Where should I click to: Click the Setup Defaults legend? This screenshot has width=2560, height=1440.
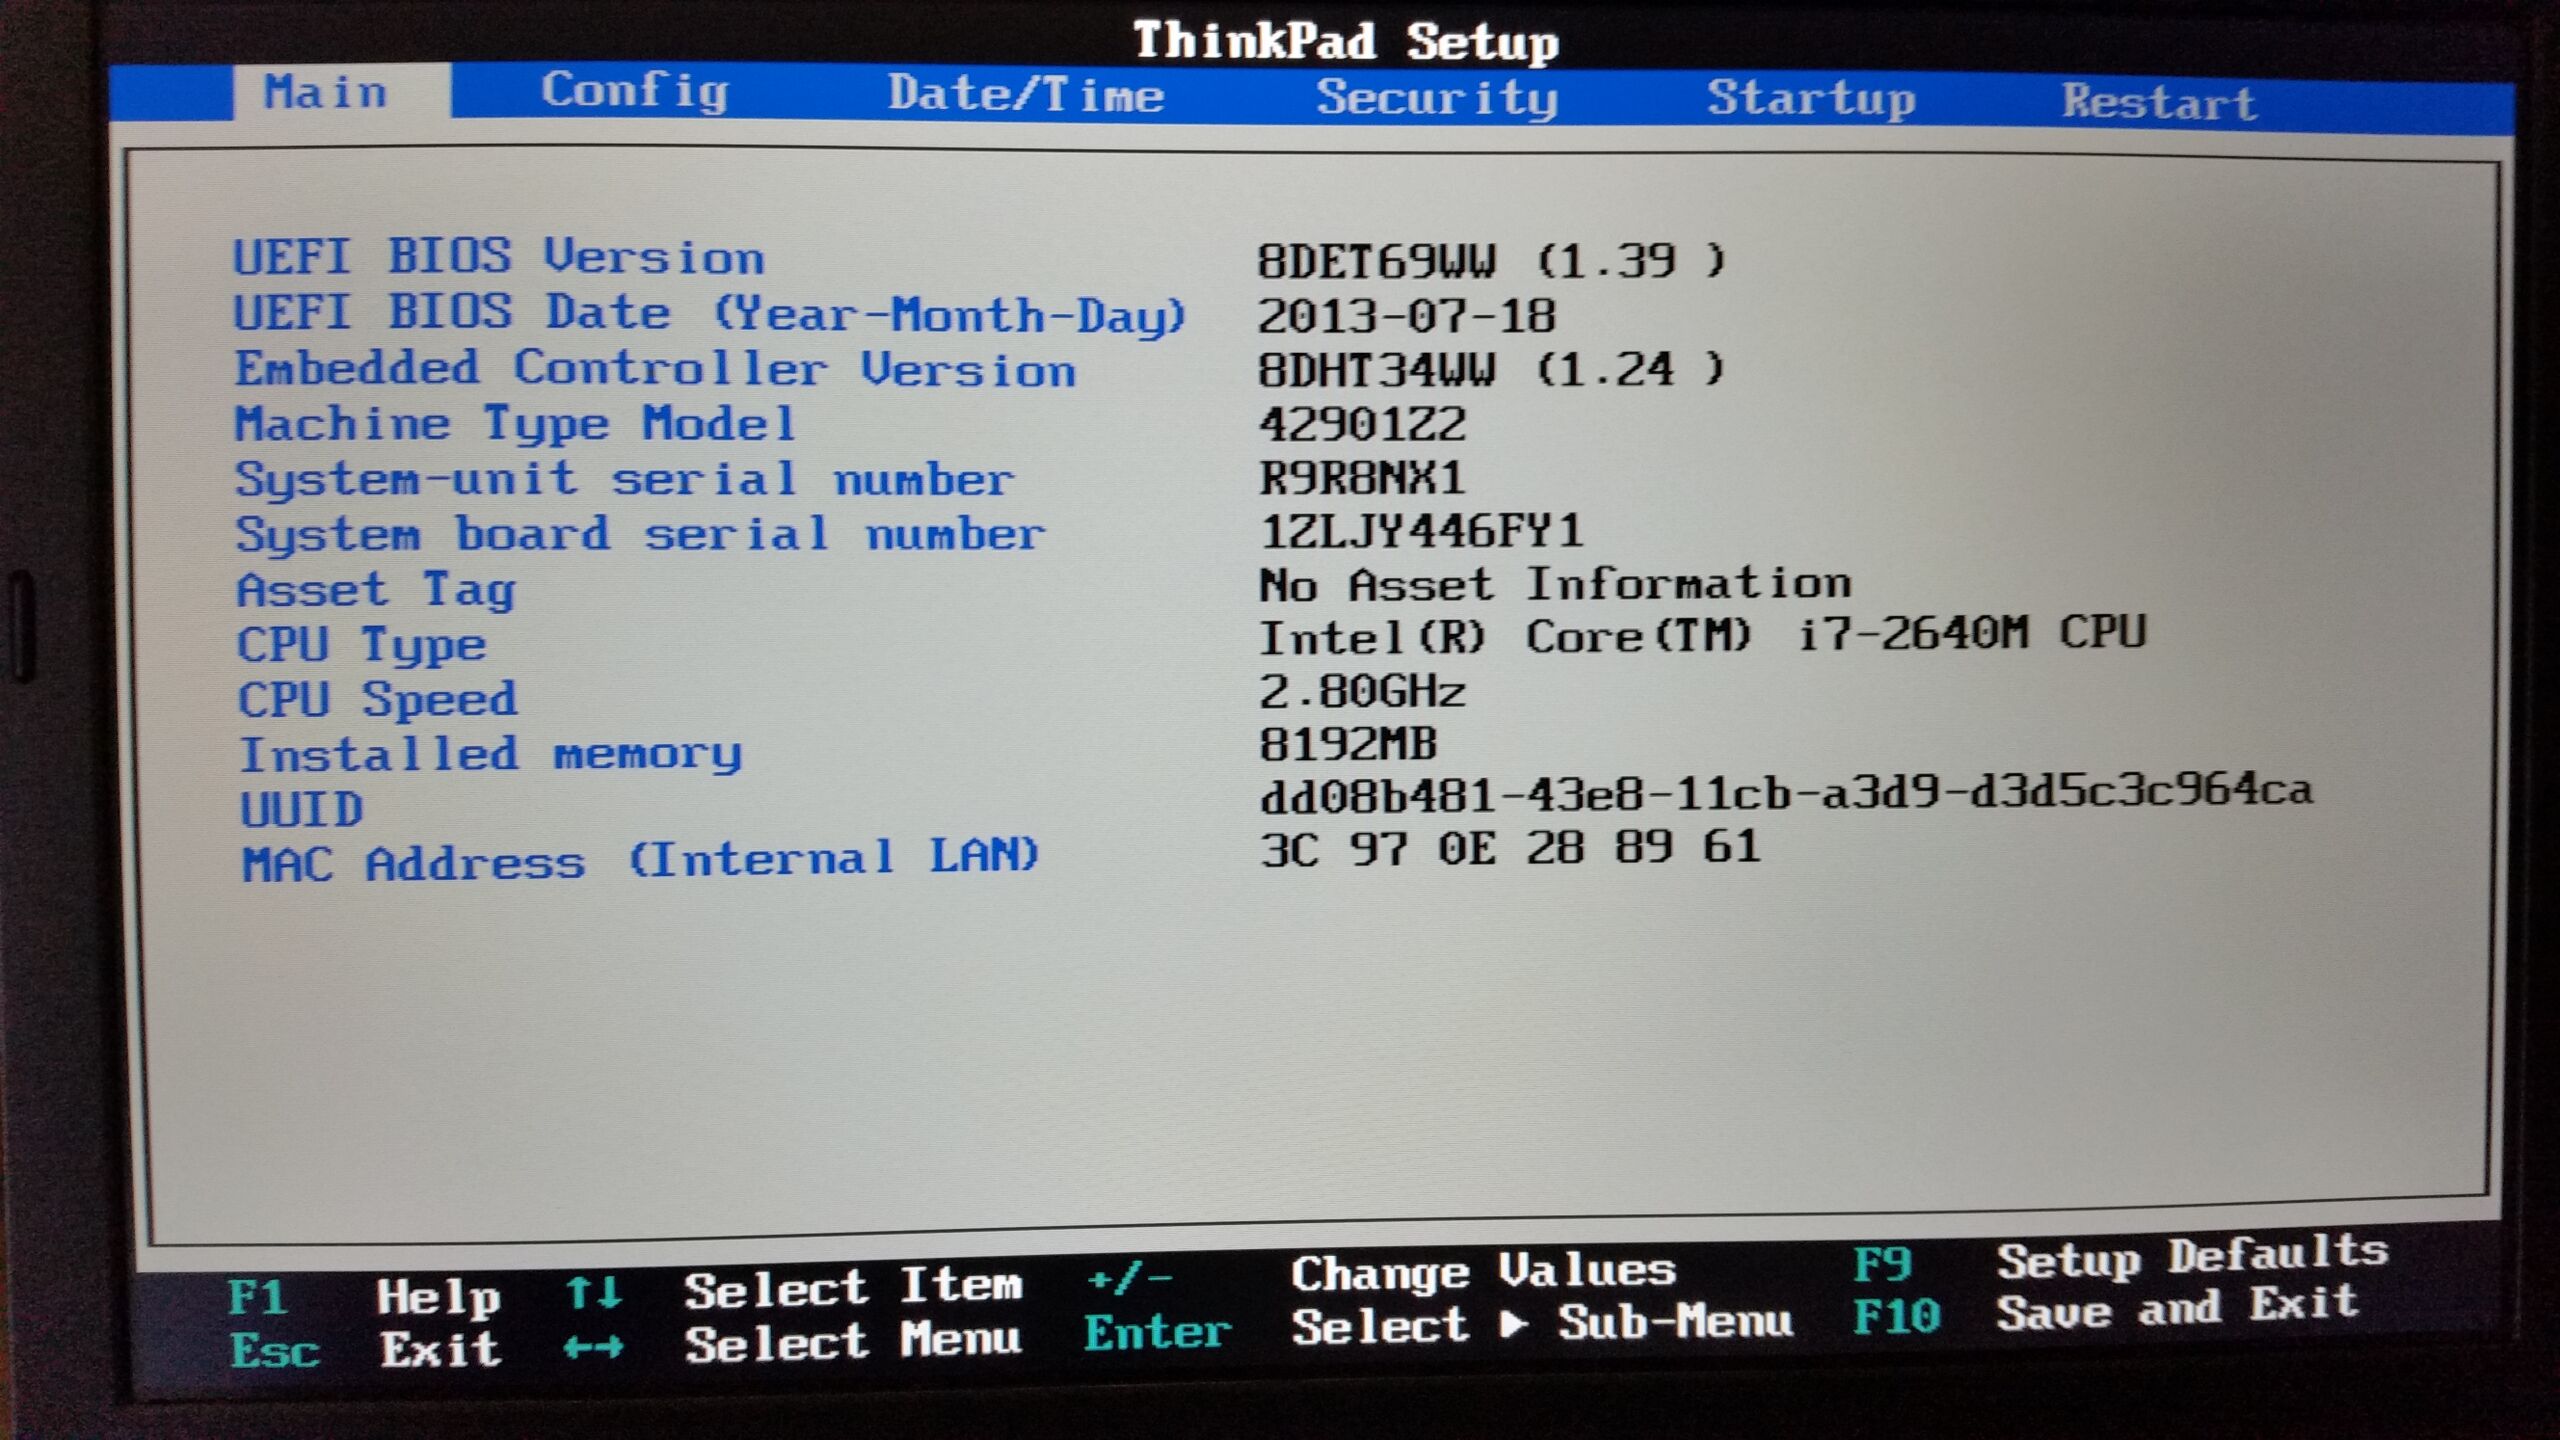coord(2192,1258)
